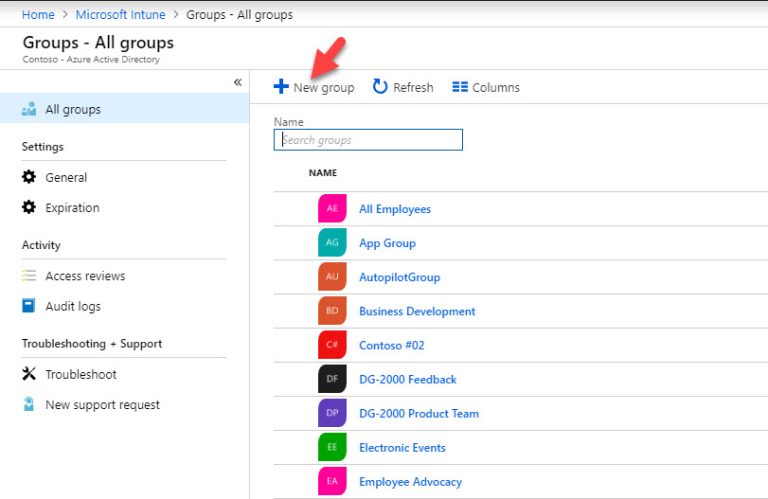Open DG-2000 Product Team group
This screenshot has width=768, height=499.
pos(419,413)
